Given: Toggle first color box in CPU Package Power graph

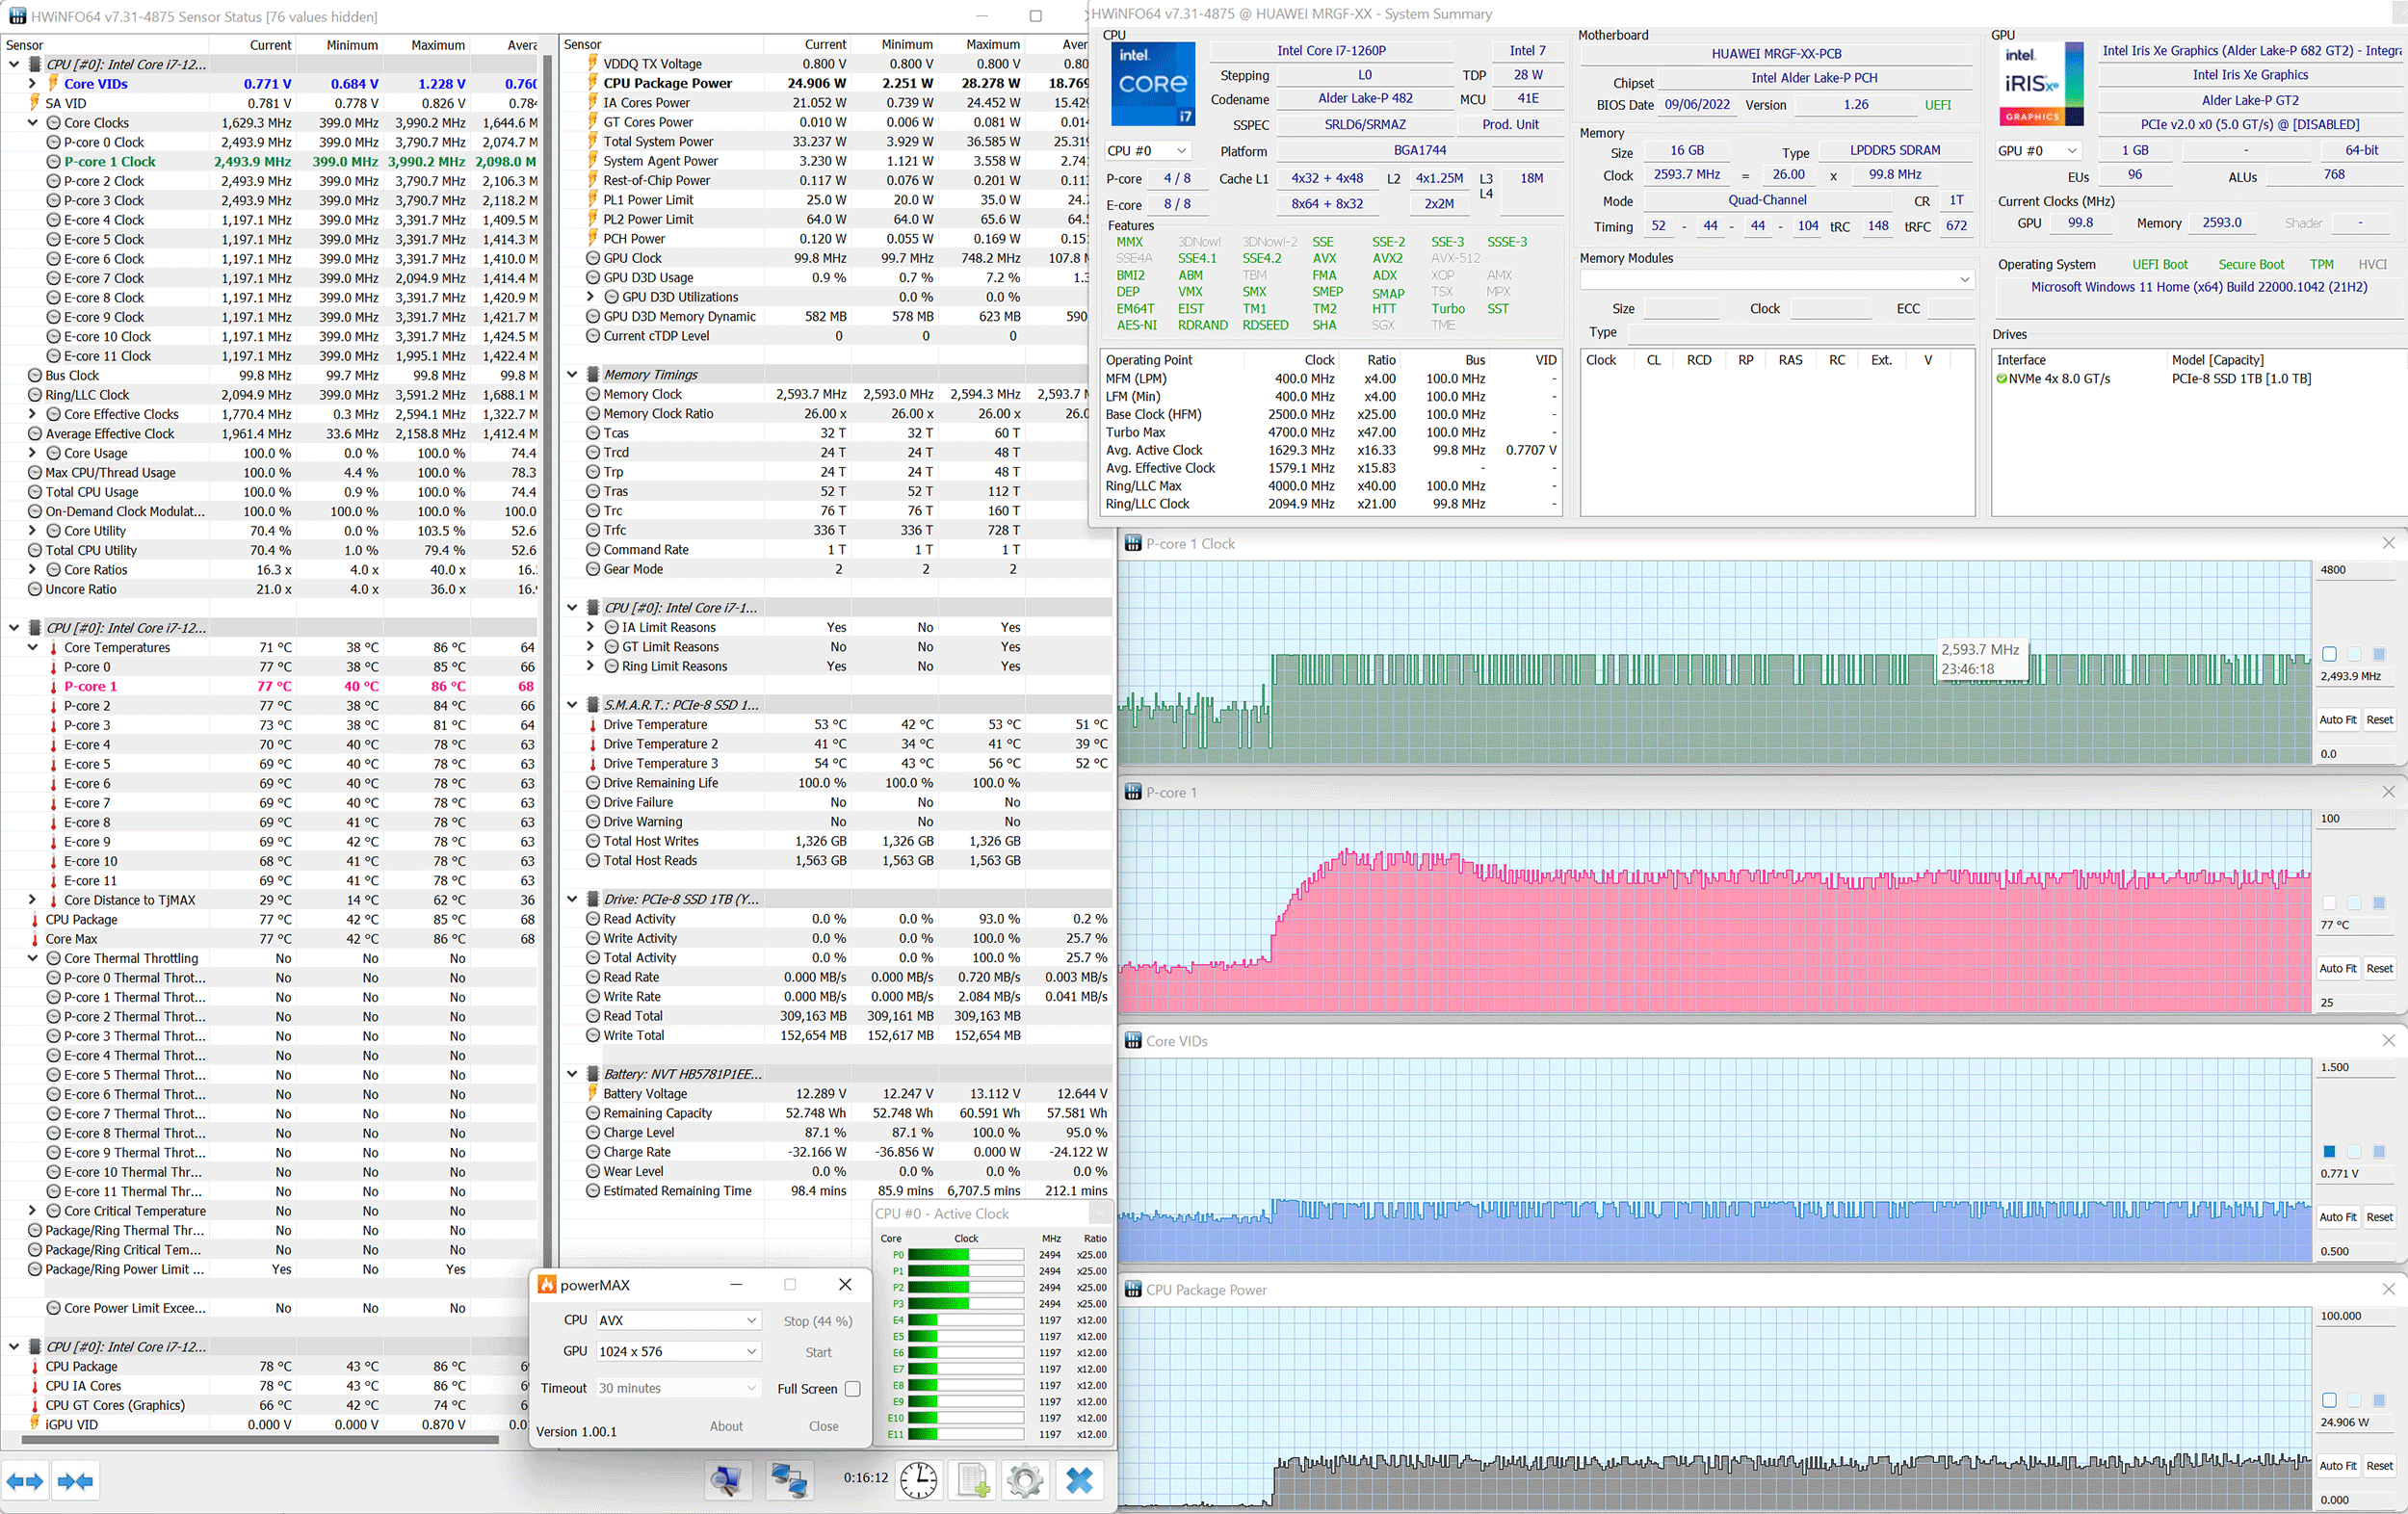Looking at the screenshot, I should pos(2329,1400).
